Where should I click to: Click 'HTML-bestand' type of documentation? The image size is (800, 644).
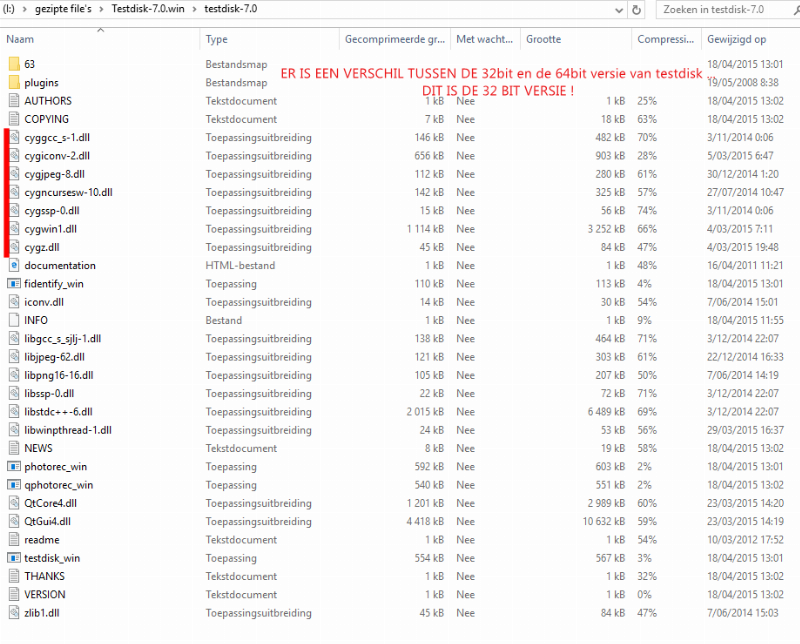[x=240, y=265]
